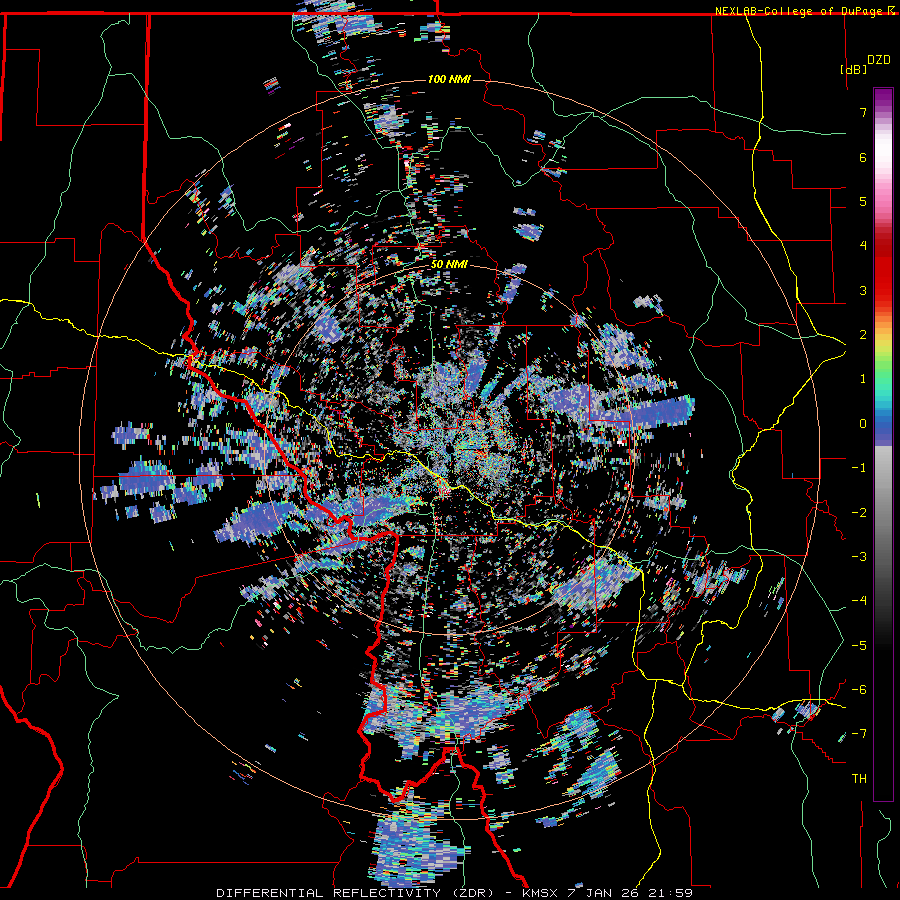This screenshot has height=900, width=900.
Task: Click the TH label on the scale
Action: click(x=859, y=778)
